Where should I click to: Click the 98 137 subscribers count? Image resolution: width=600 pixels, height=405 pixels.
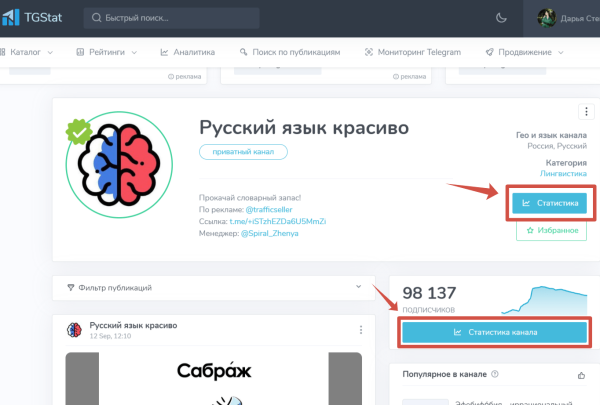coord(429,293)
